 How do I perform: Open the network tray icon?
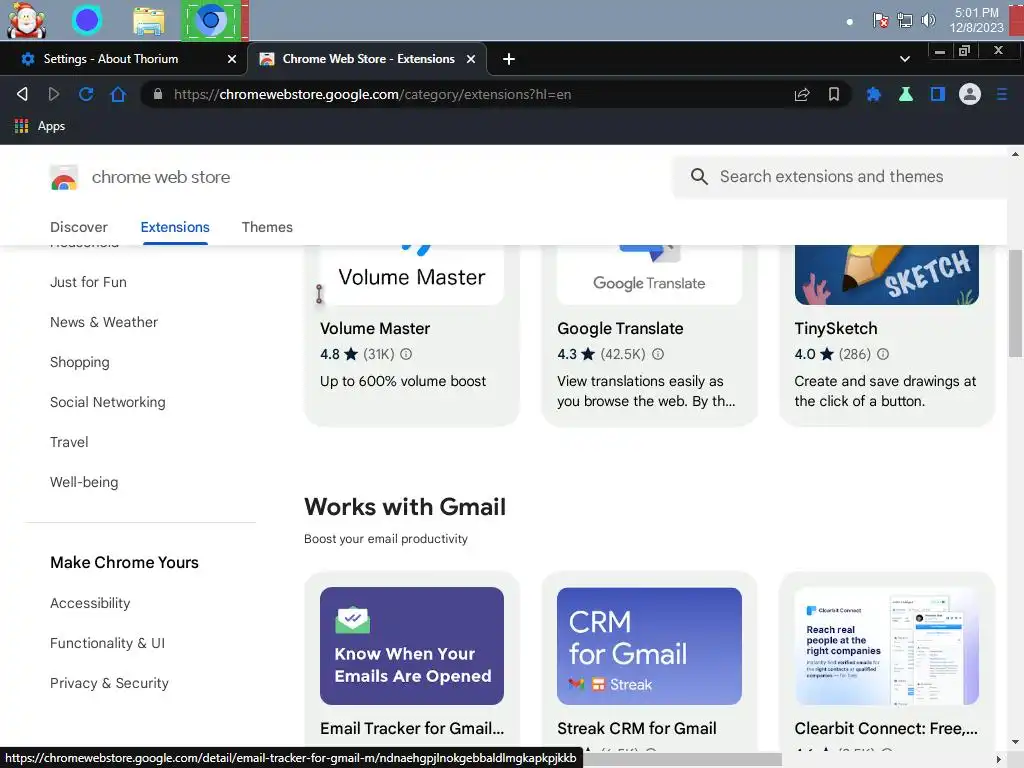coord(904,20)
